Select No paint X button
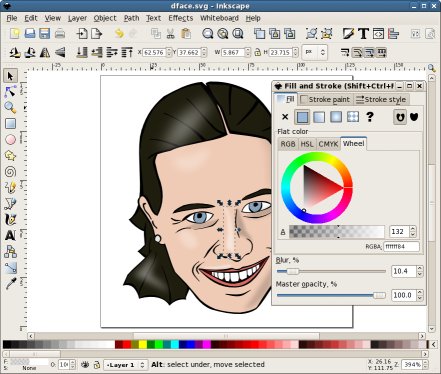441x374 pixels. (285, 117)
